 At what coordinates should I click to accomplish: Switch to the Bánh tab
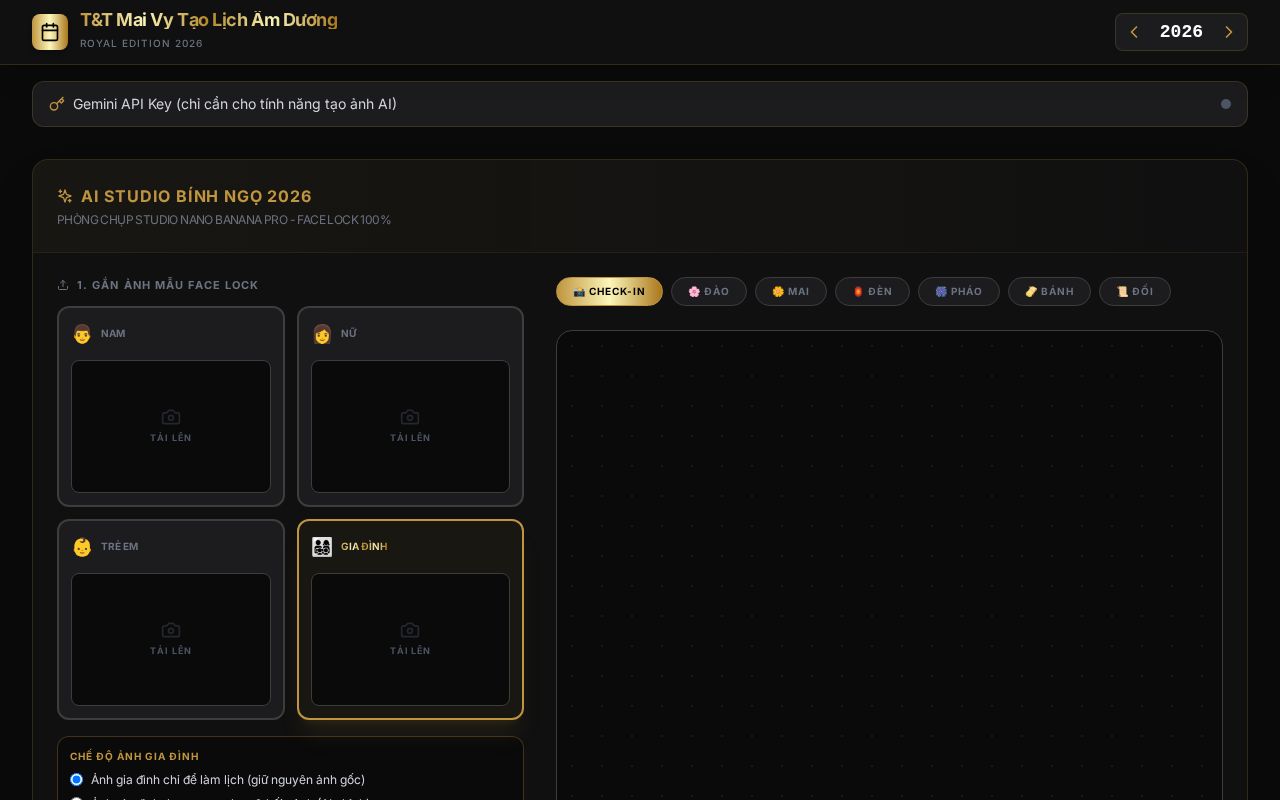pos(1049,291)
